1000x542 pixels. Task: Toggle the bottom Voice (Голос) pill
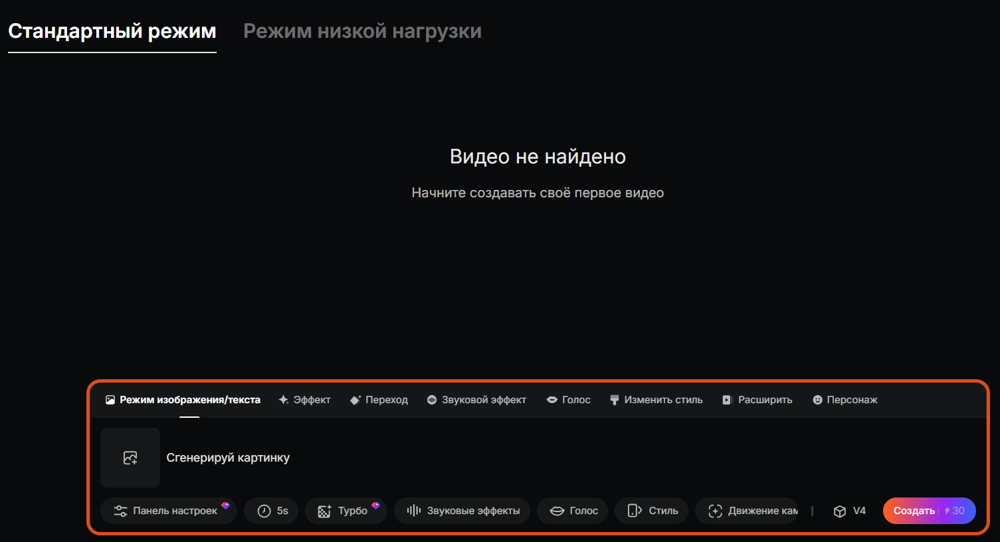573,511
